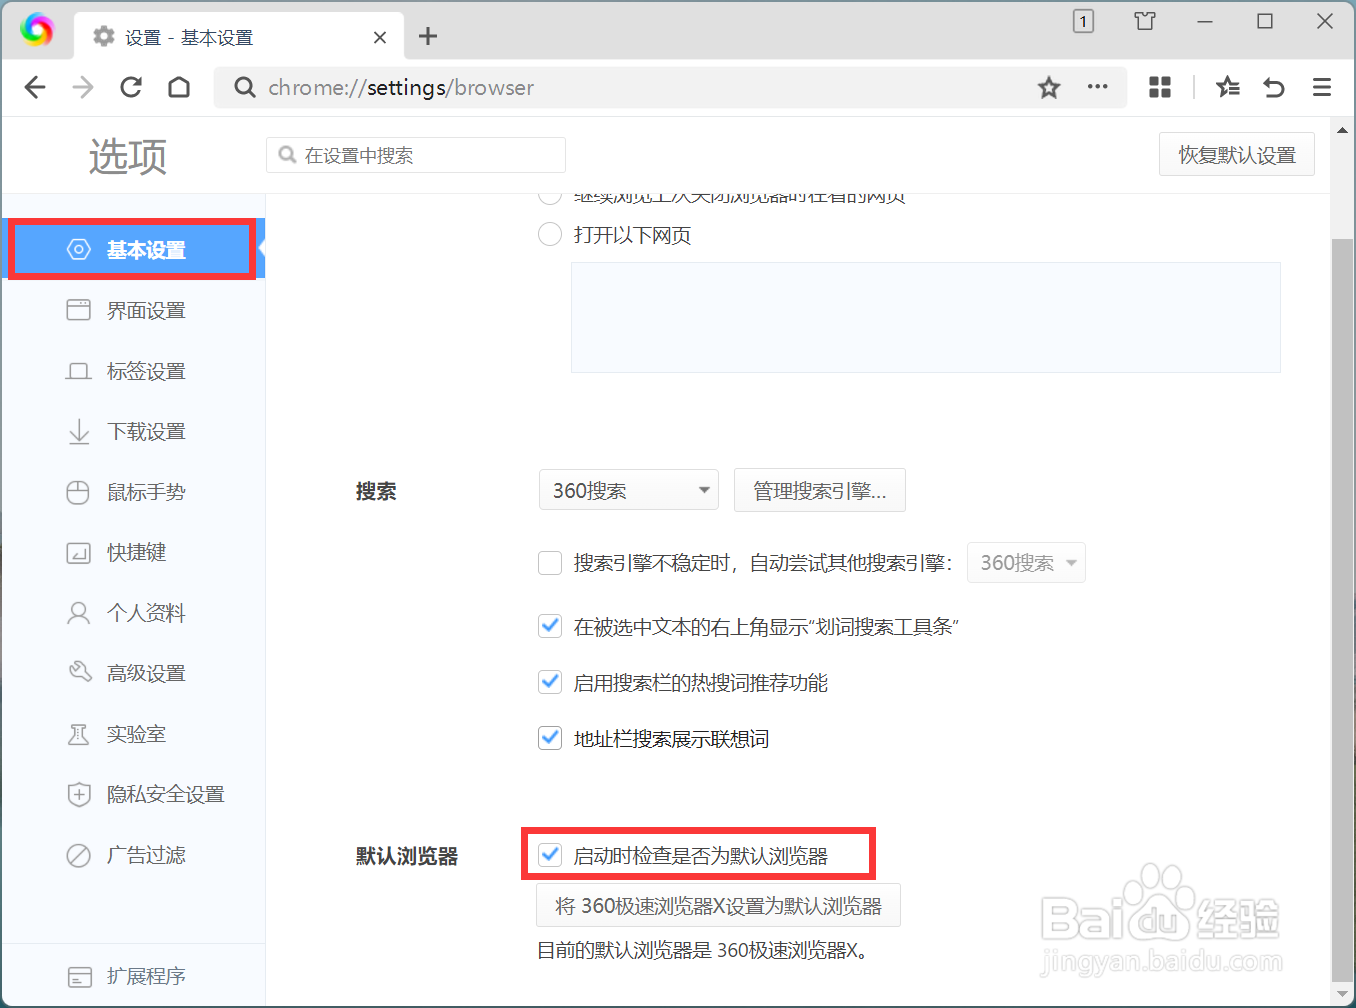This screenshot has height=1008, width=1356.
Task: Open 隐私安全设置 section
Action: (133, 795)
